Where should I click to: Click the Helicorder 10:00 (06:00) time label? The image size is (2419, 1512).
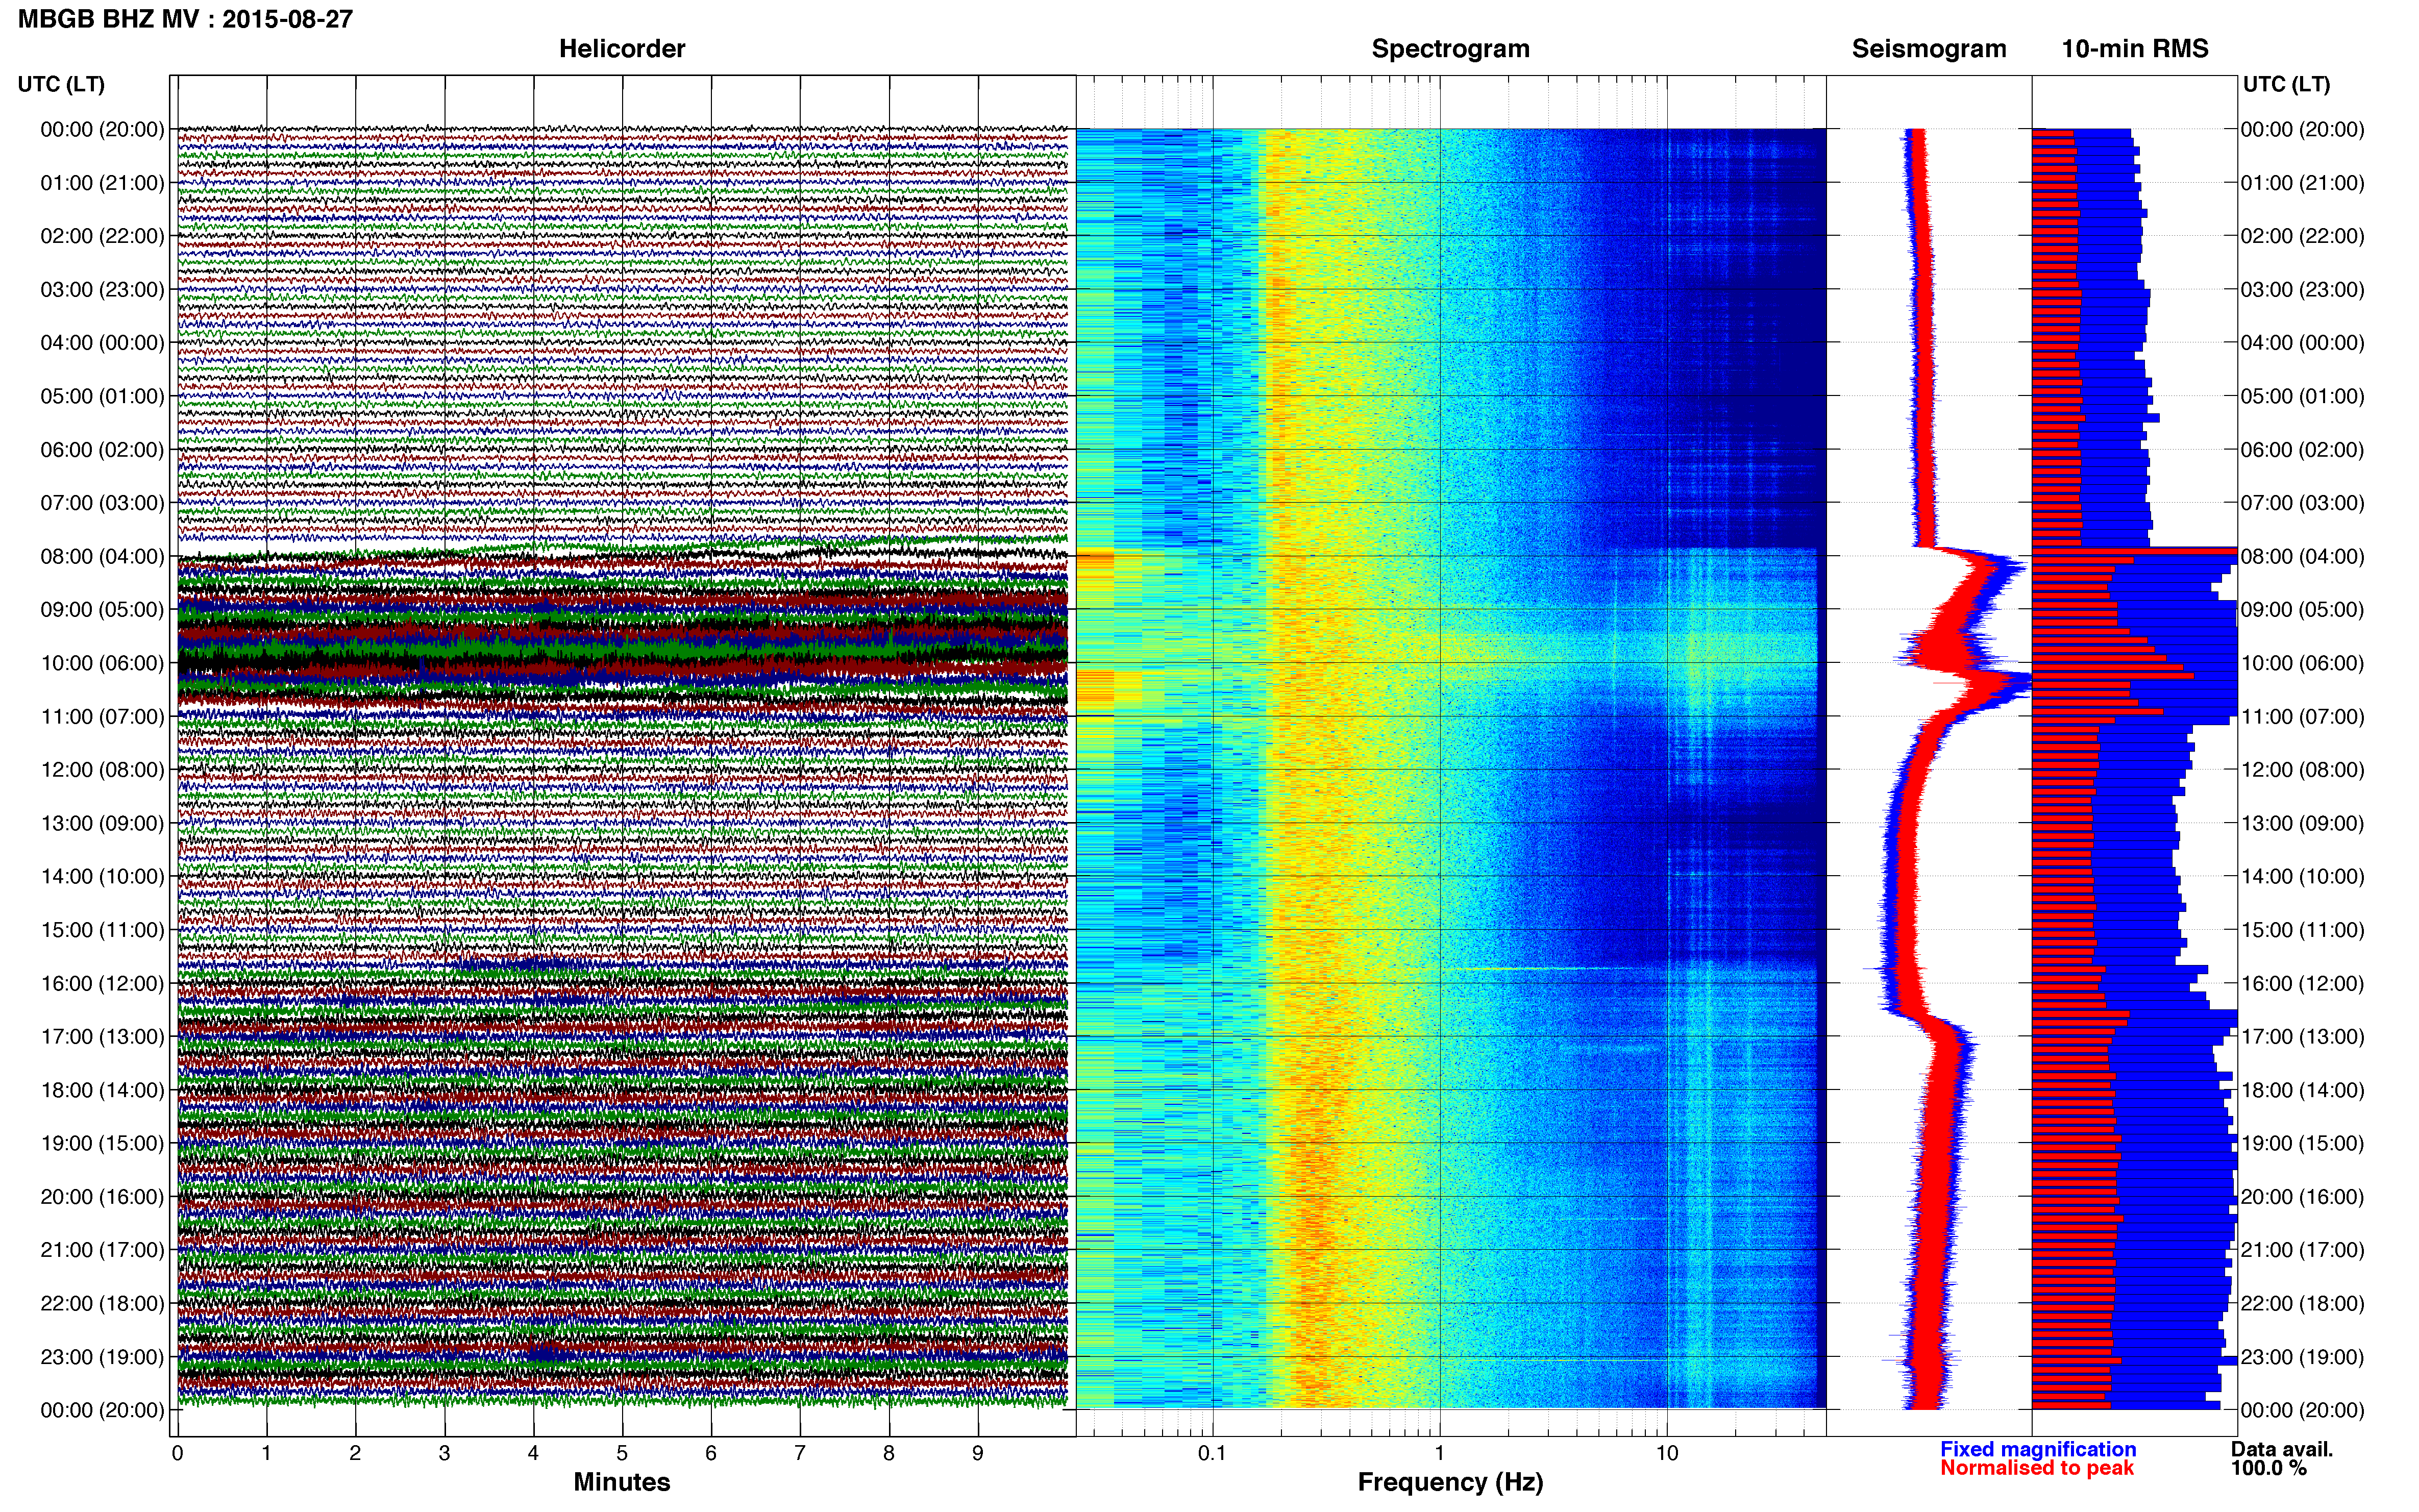102,663
